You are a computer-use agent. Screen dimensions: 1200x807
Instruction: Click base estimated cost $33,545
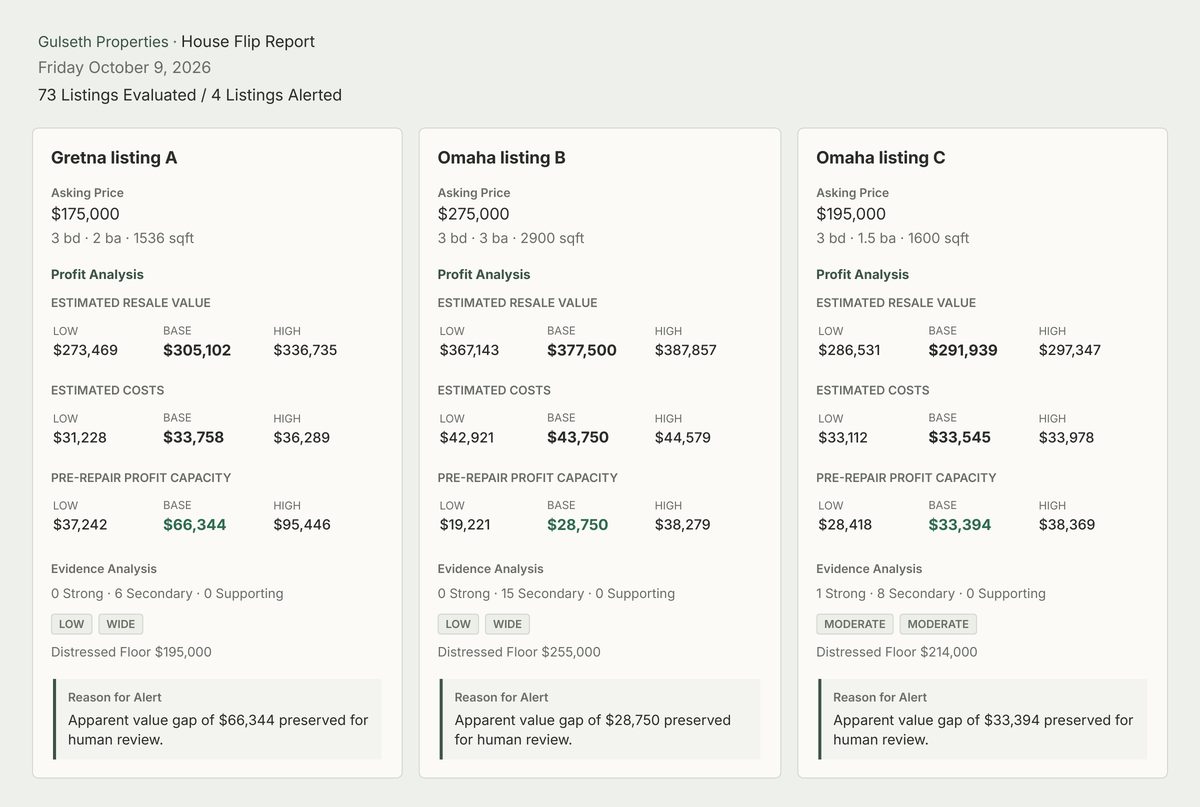959,437
